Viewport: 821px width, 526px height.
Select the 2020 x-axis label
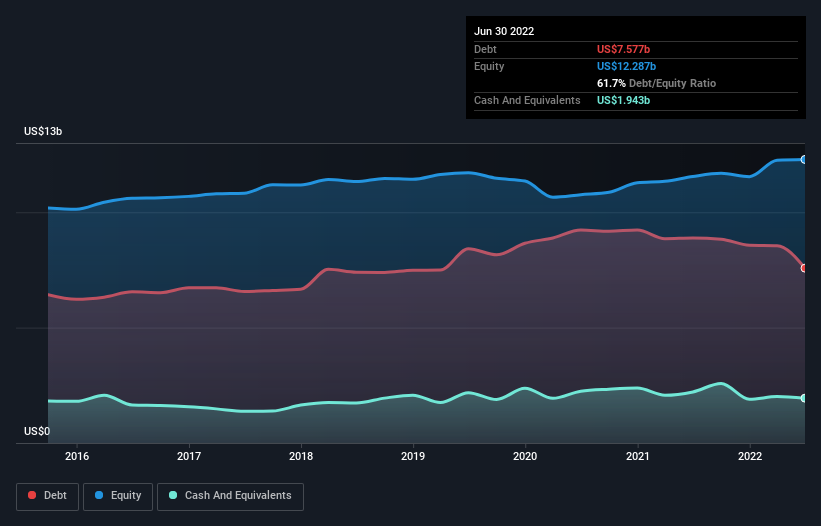tap(525, 456)
